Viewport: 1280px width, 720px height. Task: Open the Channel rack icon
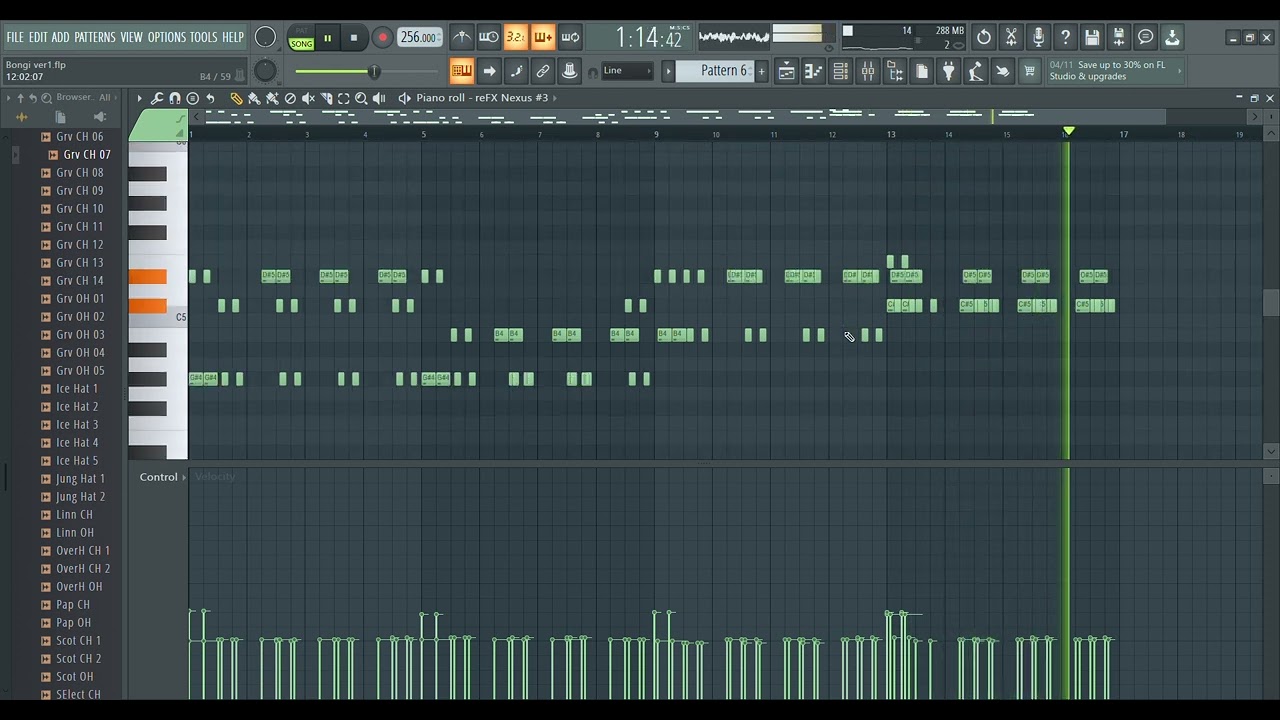click(x=840, y=70)
